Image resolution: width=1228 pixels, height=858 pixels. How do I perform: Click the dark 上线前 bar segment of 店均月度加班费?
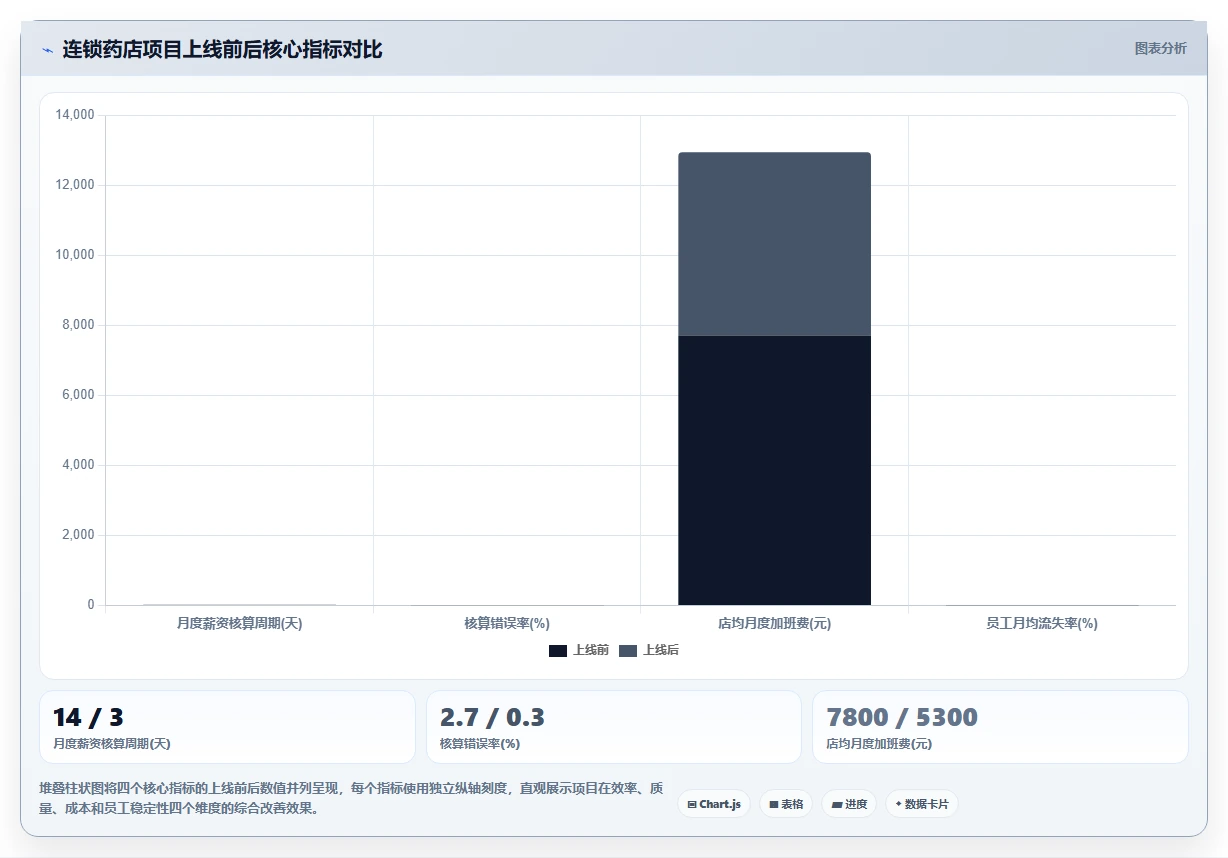[774, 470]
